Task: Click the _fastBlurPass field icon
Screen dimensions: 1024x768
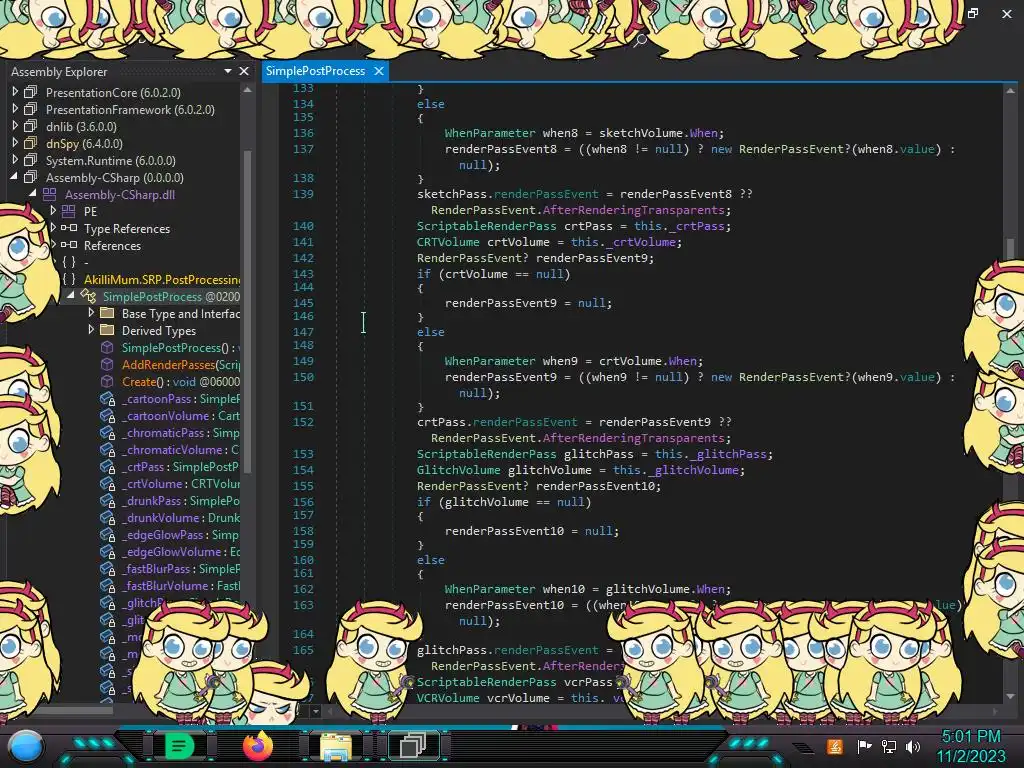Action: (107, 568)
